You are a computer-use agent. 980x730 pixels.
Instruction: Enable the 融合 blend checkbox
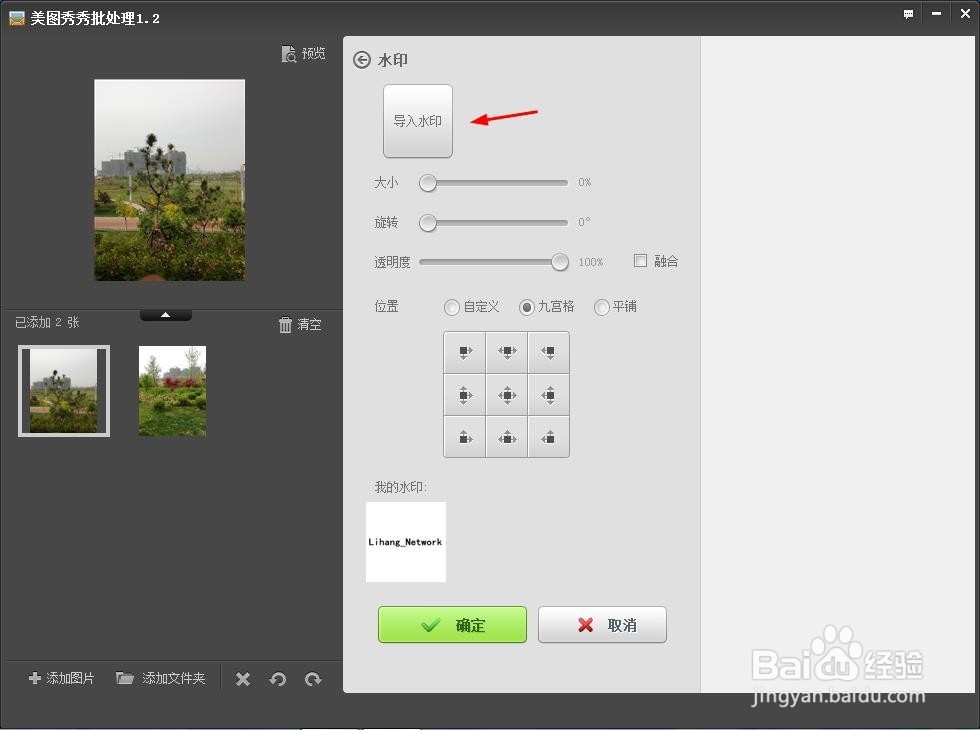(639, 260)
